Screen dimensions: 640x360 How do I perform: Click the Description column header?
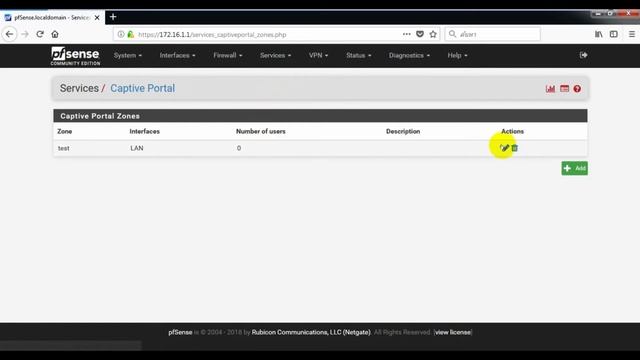tap(403, 131)
